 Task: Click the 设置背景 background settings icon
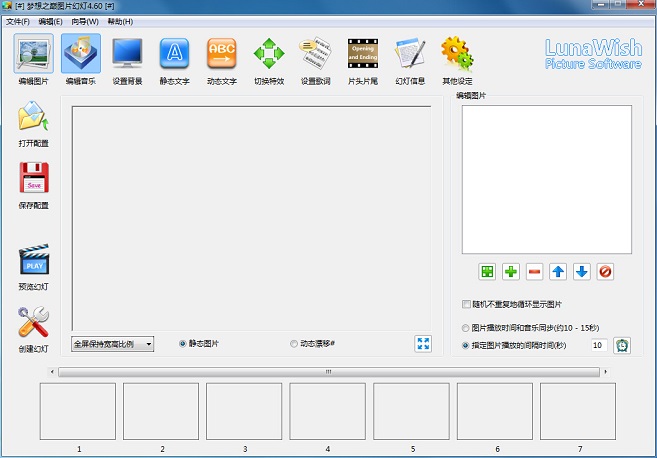point(128,54)
